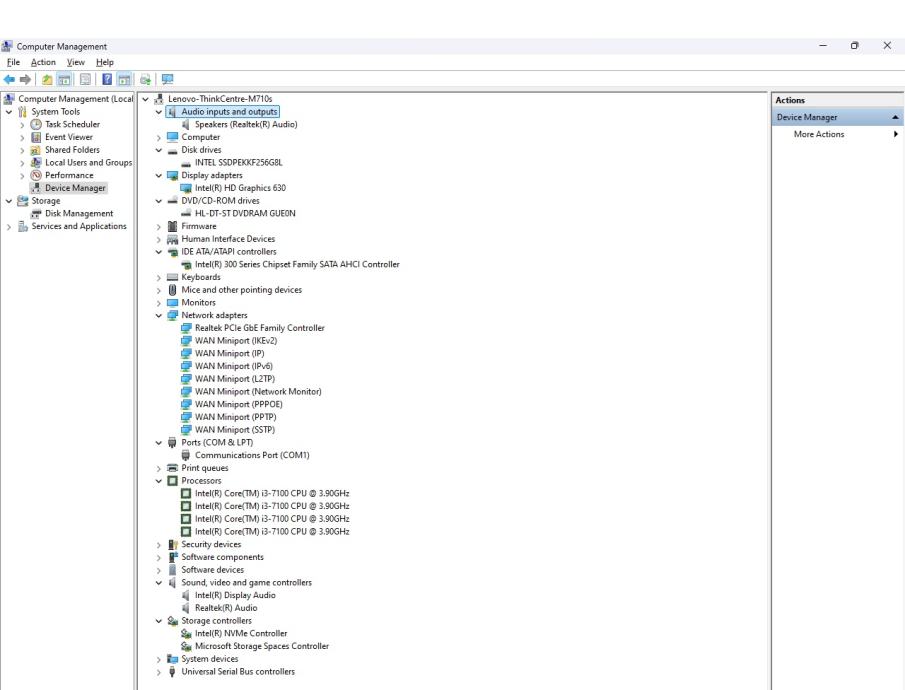905x690 pixels.
Task: Expand the Security devices category
Action: [x=159, y=544]
